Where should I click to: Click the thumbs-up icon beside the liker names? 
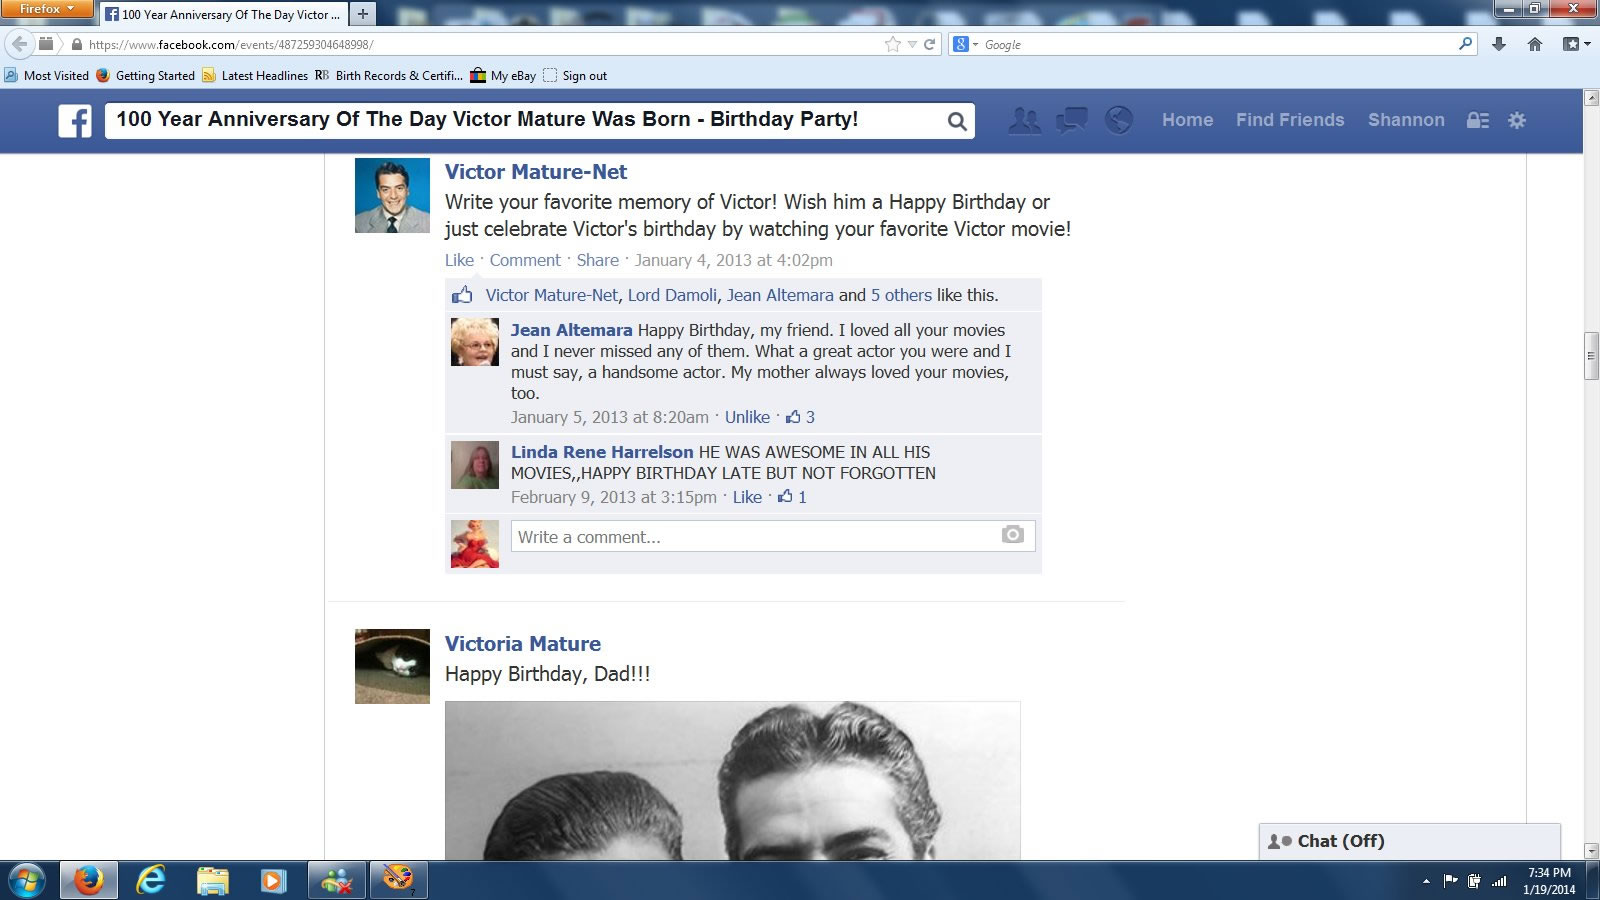[462, 295]
